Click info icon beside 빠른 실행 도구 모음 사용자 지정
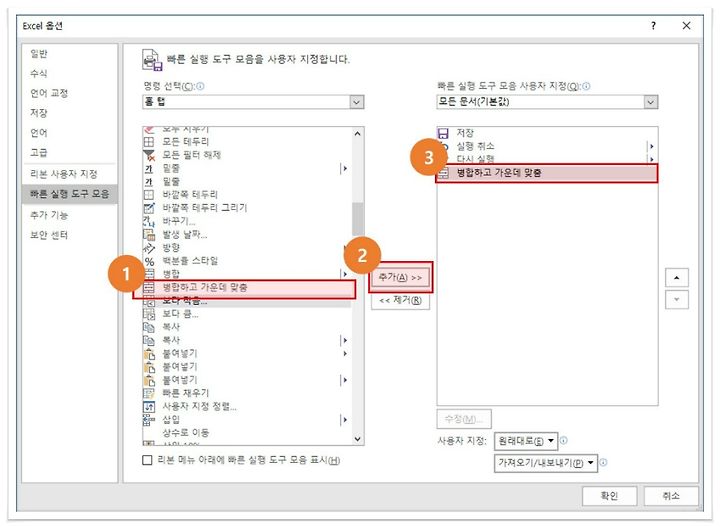This screenshot has width=720, height=527. pos(586,86)
